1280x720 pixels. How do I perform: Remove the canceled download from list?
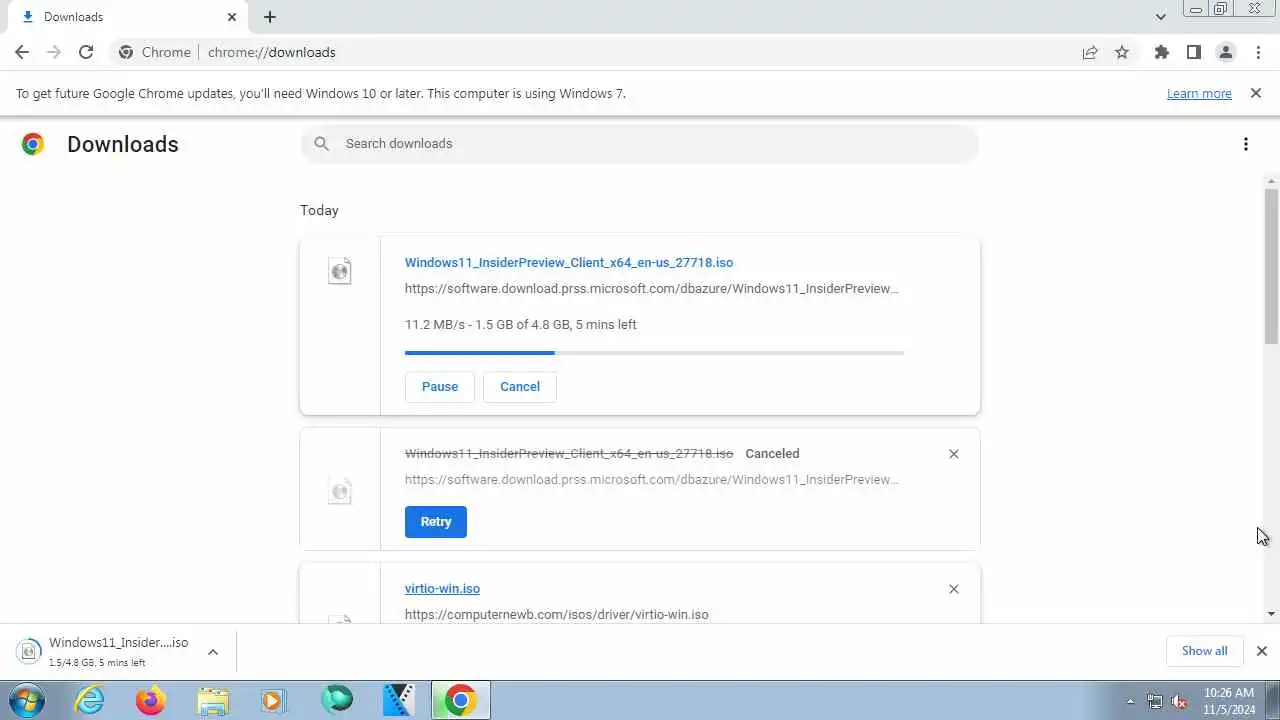(954, 454)
